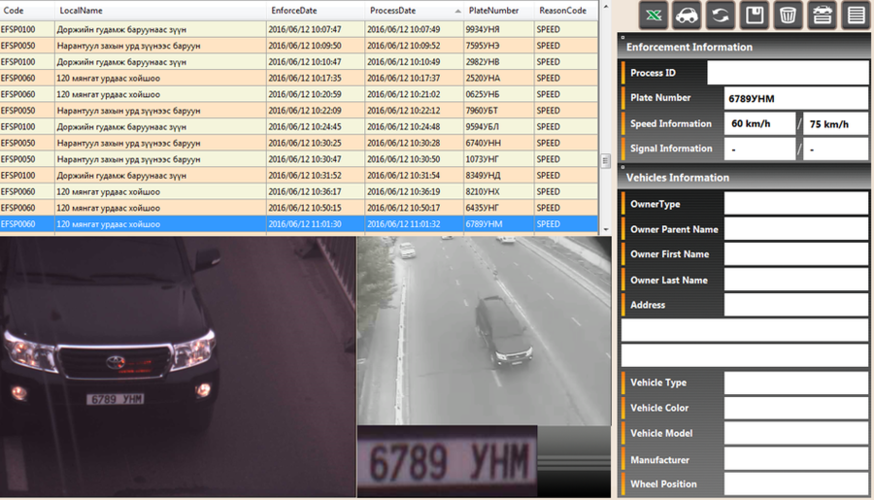This screenshot has width=874, height=500.
Task: Click the Process ID input field
Action: point(788,73)
